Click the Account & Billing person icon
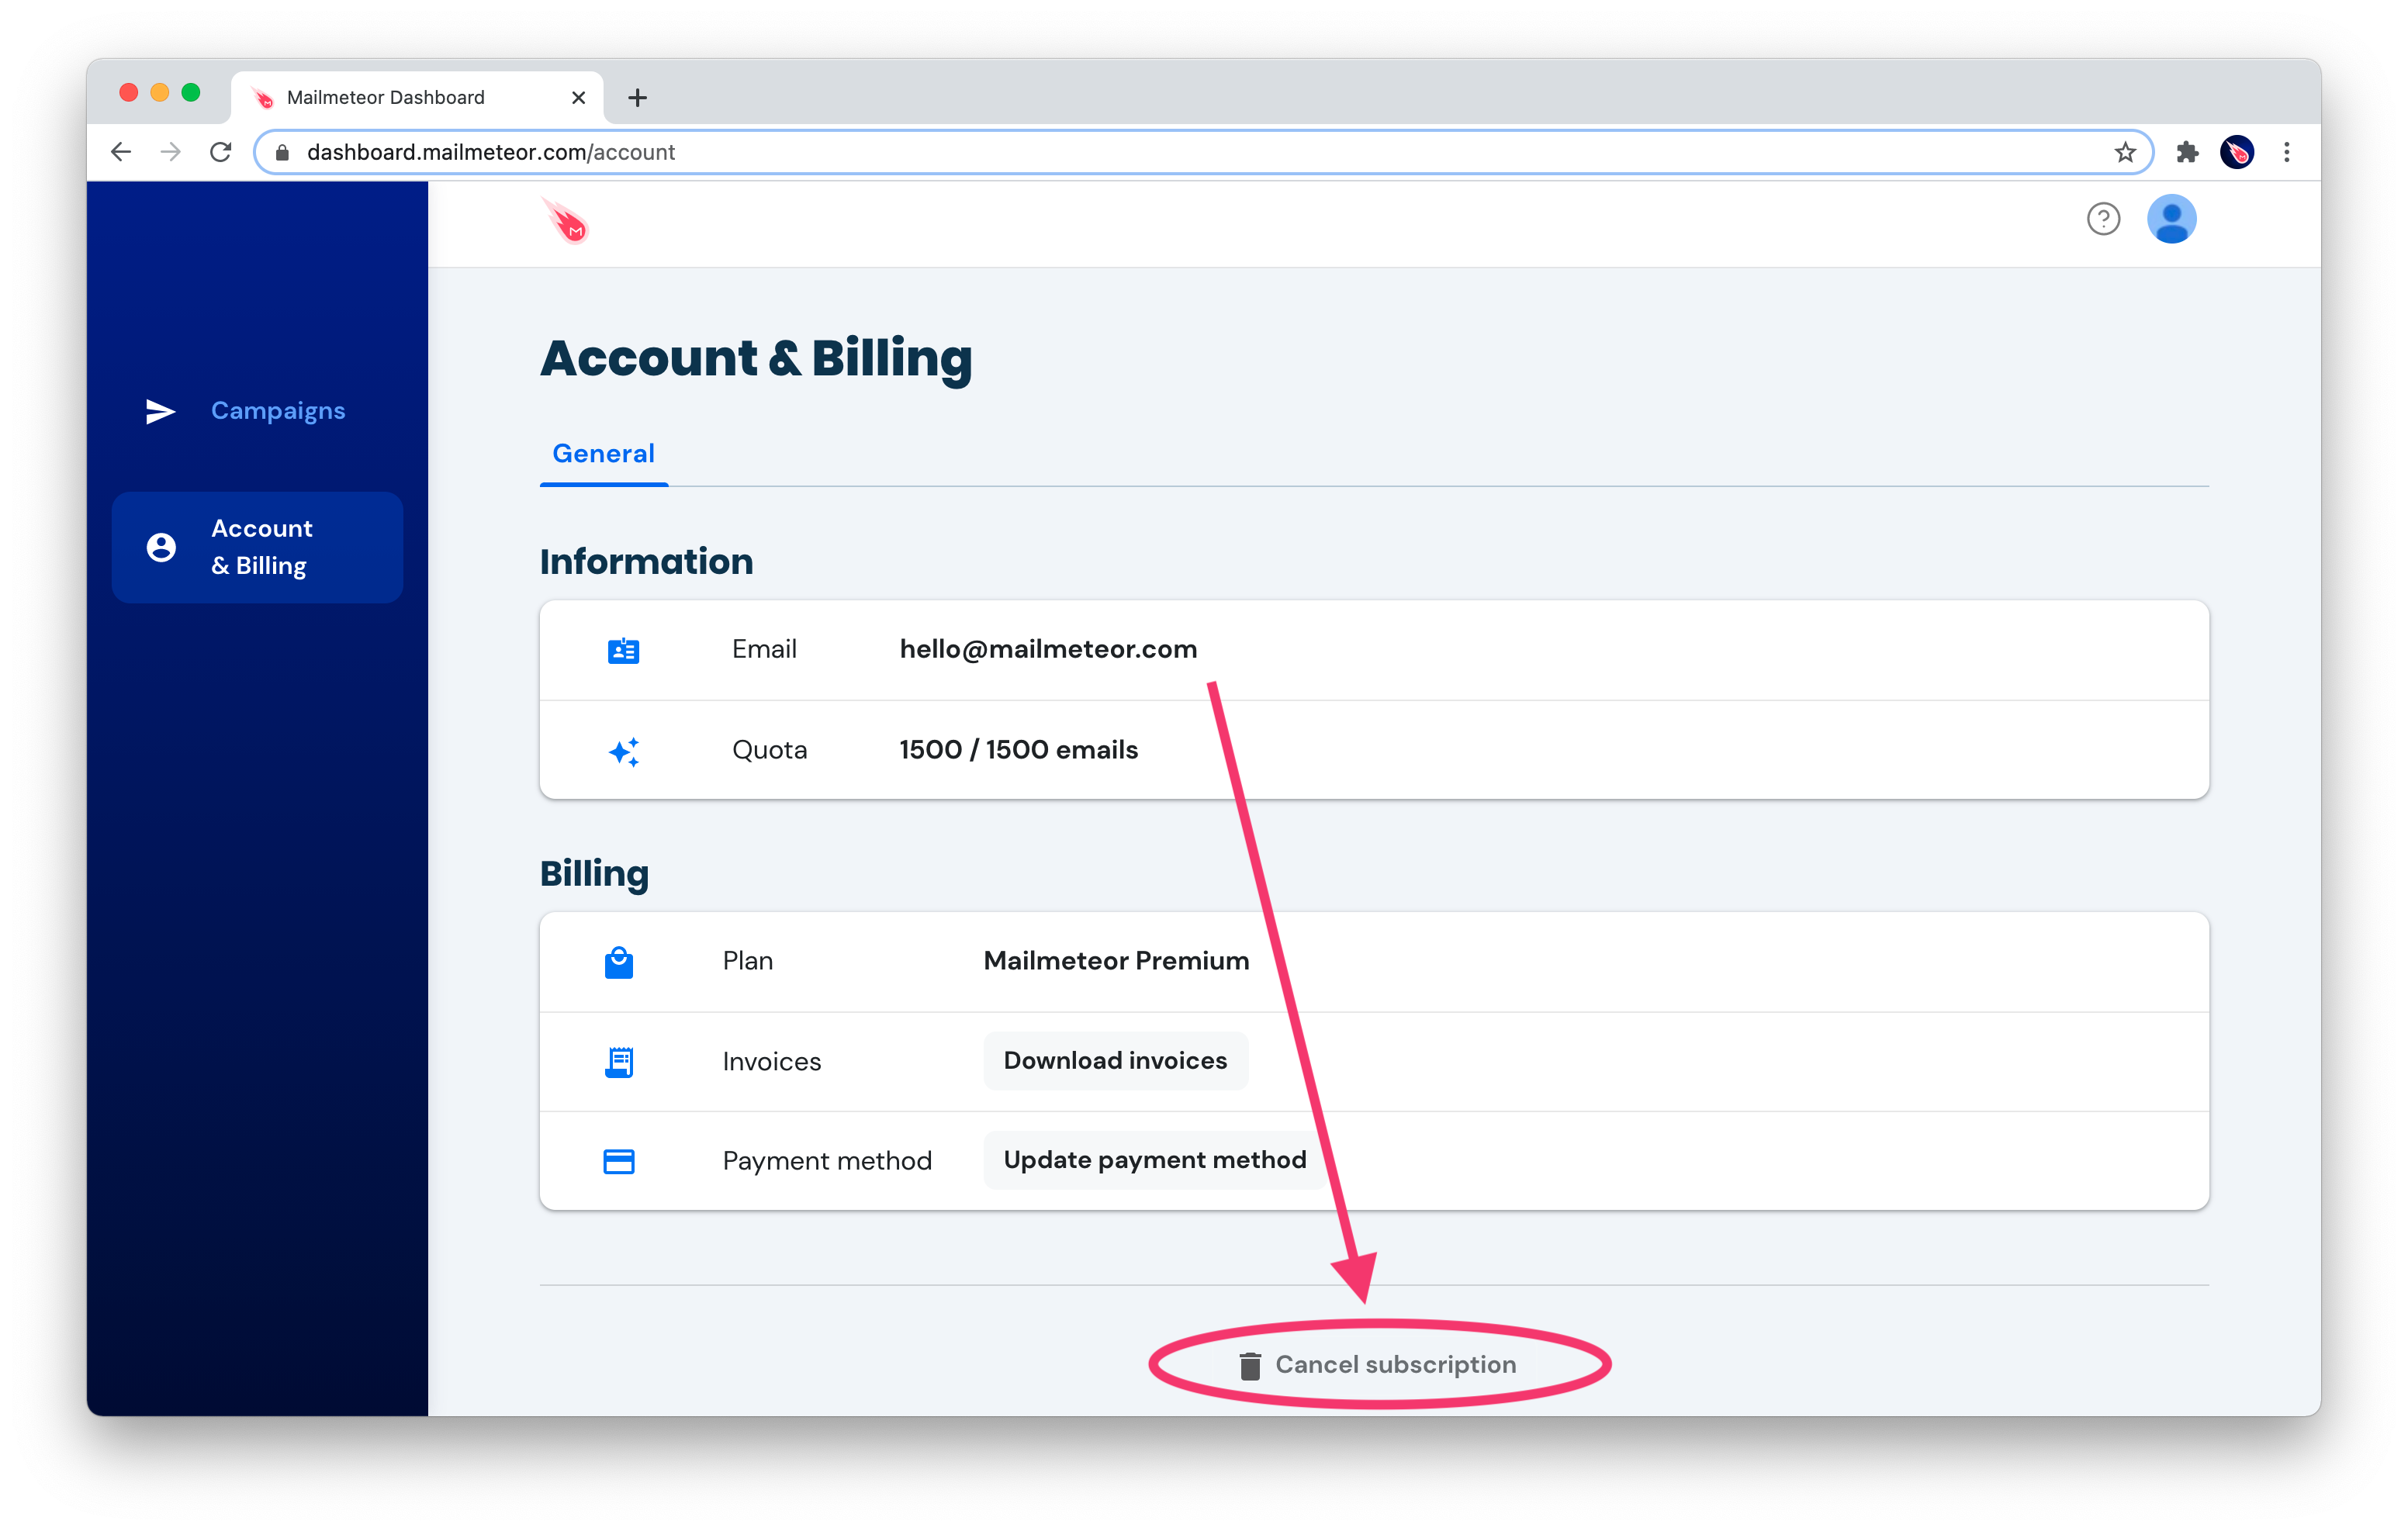 (161, 547)
